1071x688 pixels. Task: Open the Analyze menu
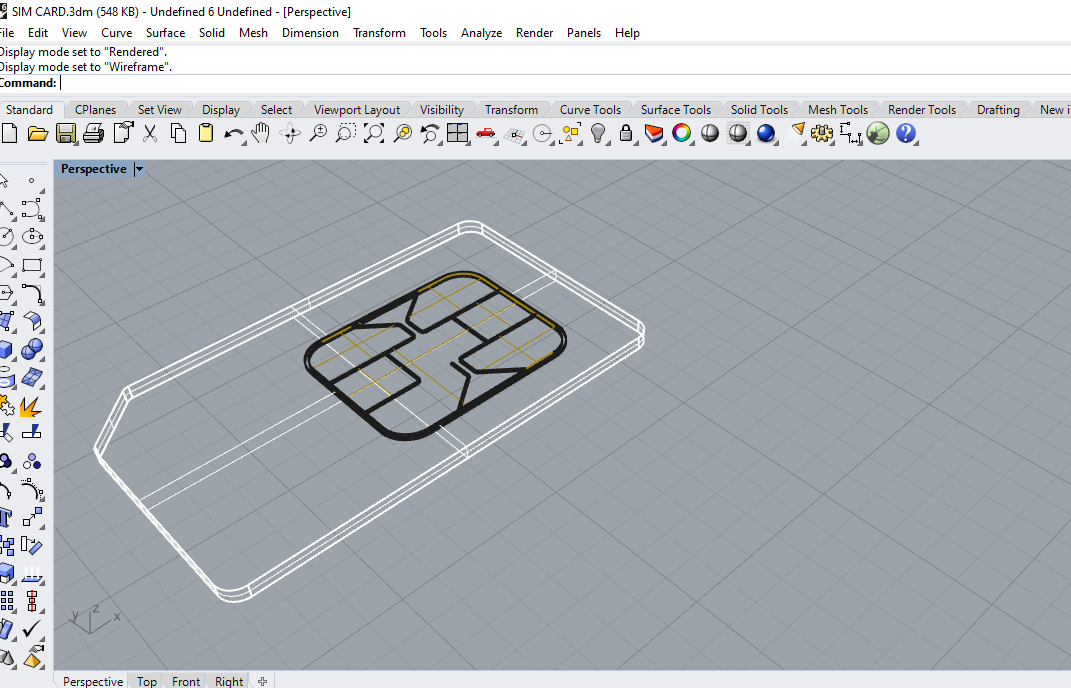(482, 33)
